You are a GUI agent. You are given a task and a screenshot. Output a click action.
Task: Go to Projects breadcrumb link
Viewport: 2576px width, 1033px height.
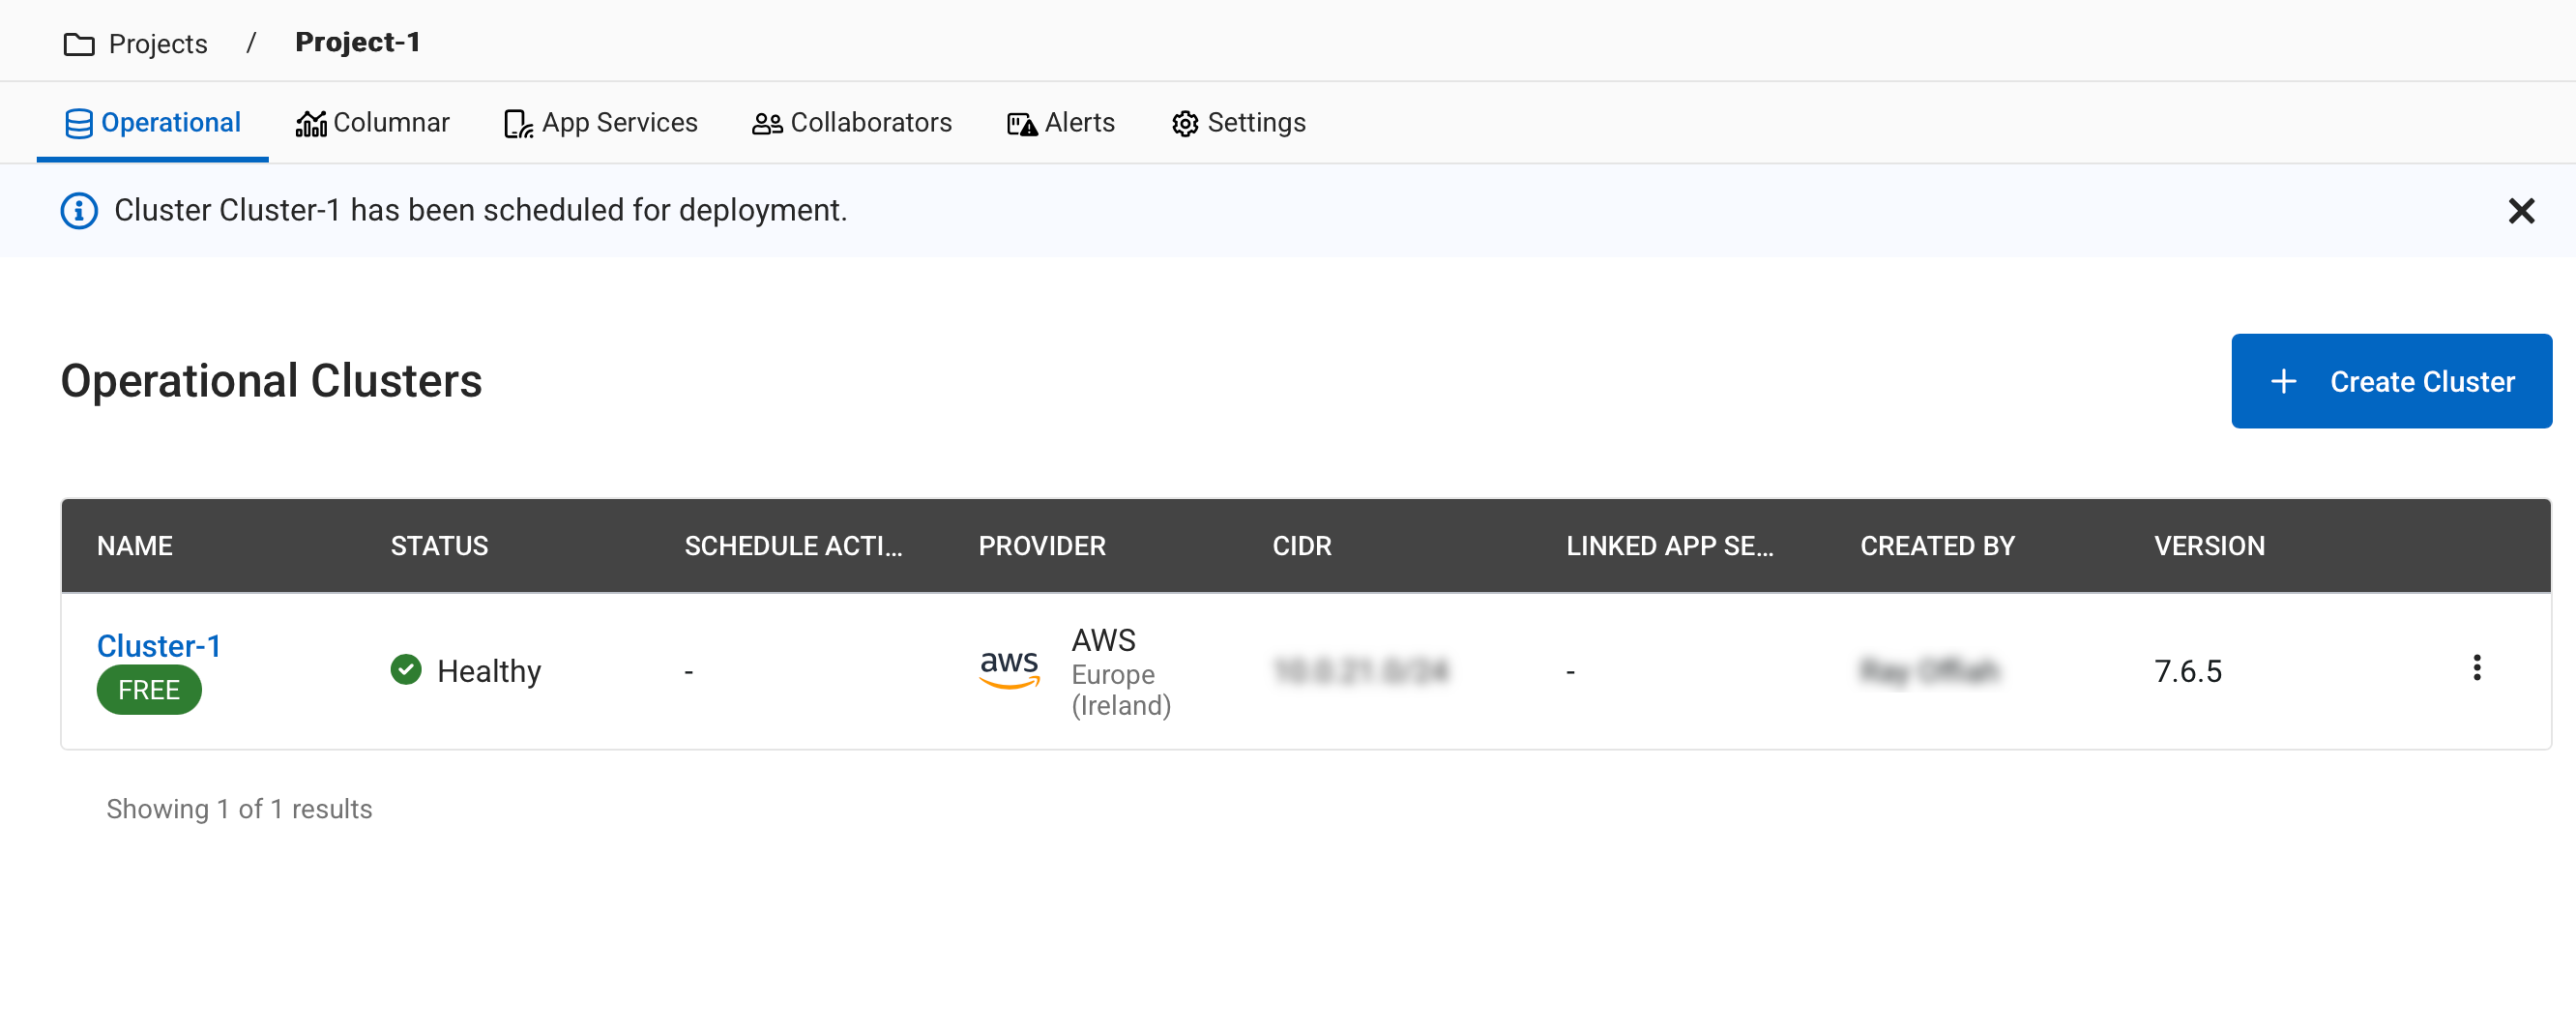point(157,44)
